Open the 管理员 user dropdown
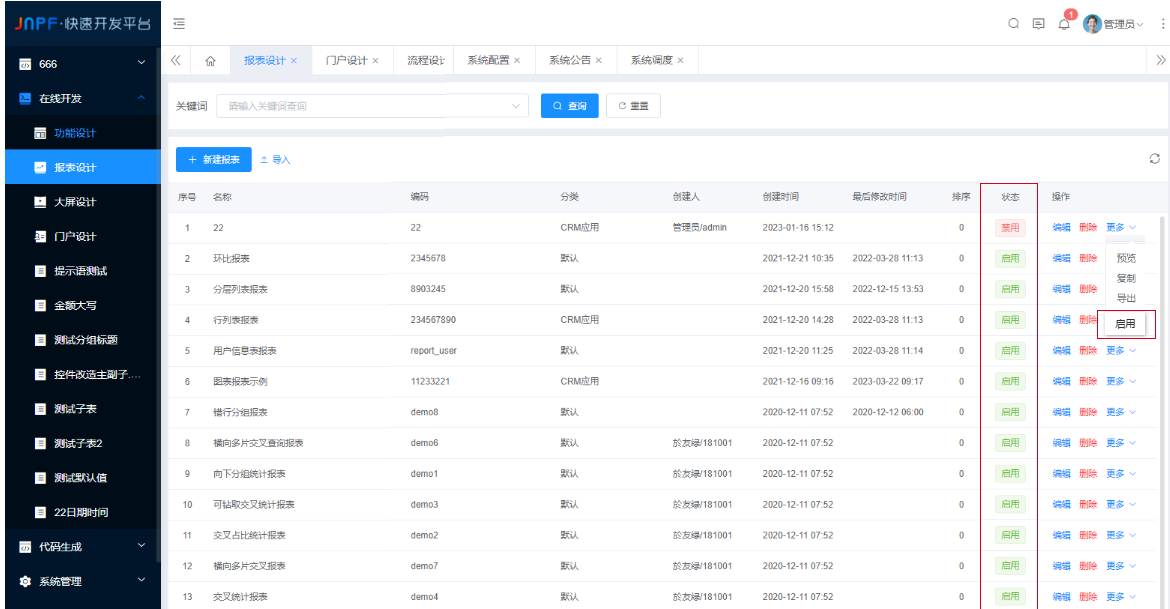This screenshot has height=609, width=1170. pyautogui.click(x=1124, y=25)
